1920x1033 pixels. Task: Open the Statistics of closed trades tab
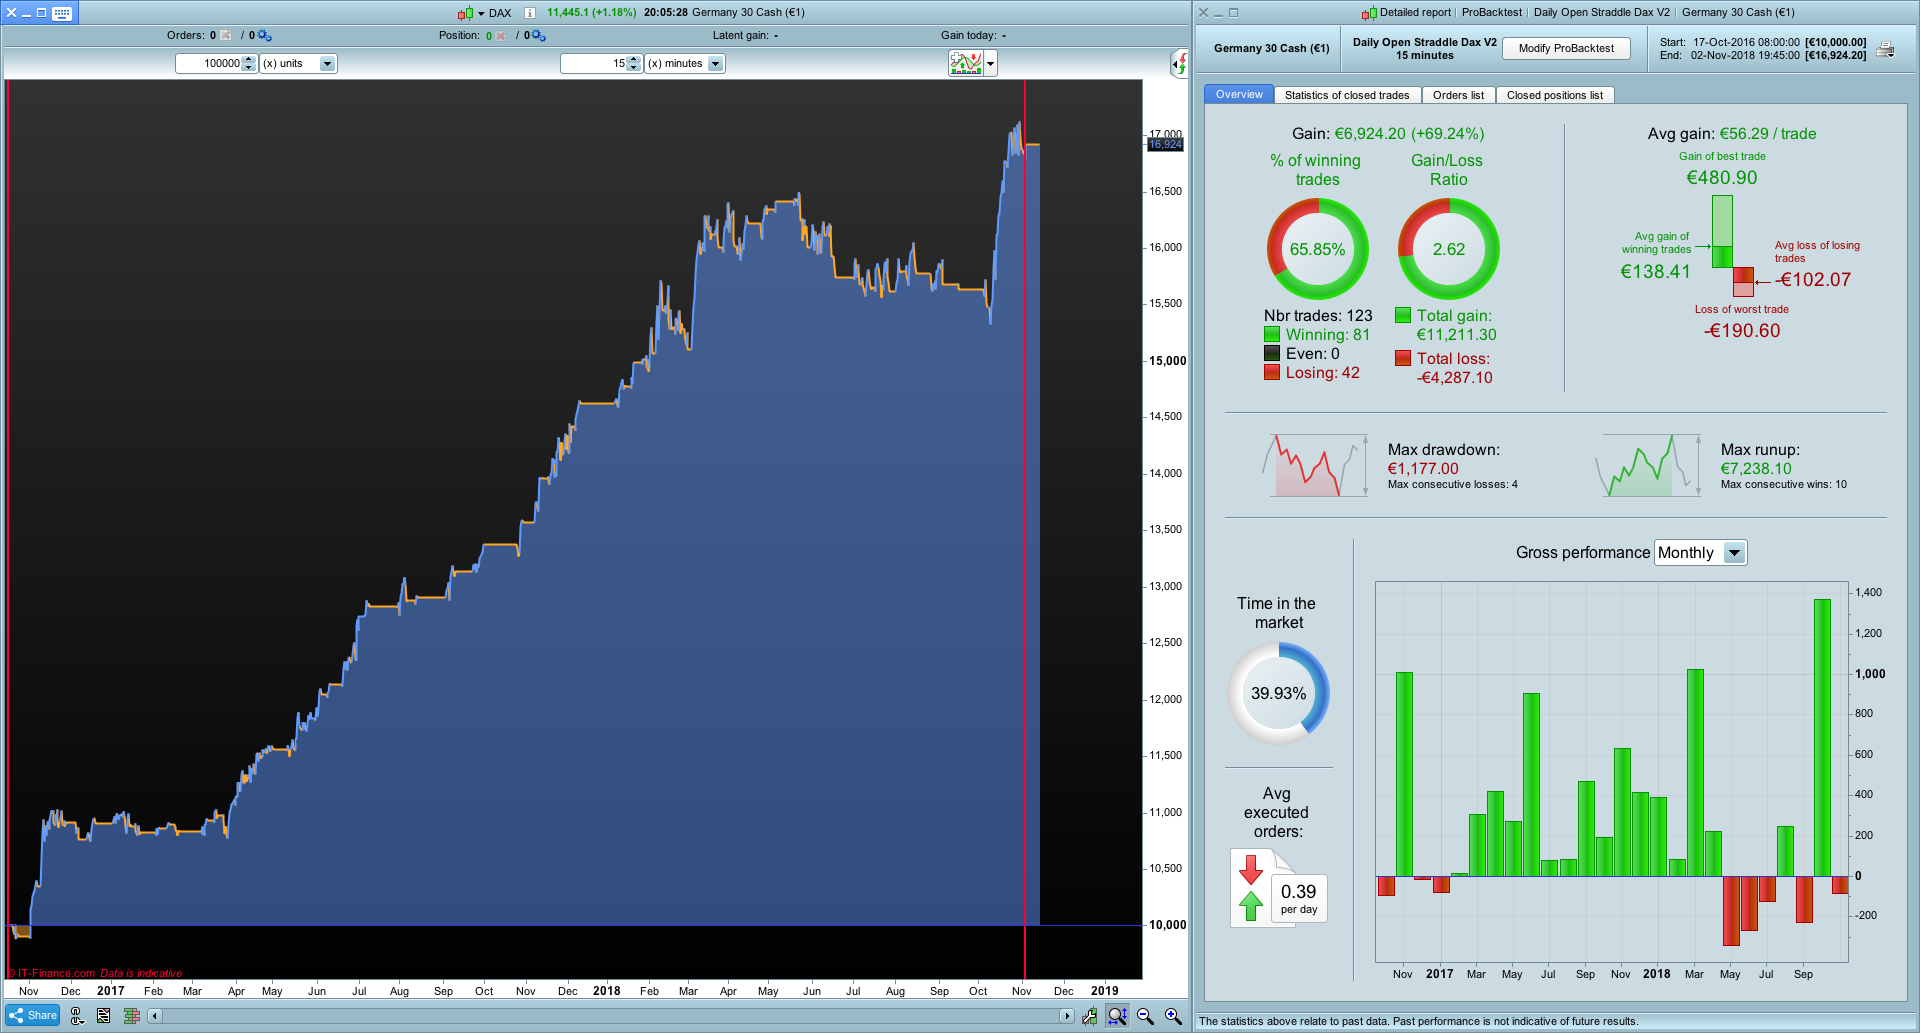coord(1347,95)
